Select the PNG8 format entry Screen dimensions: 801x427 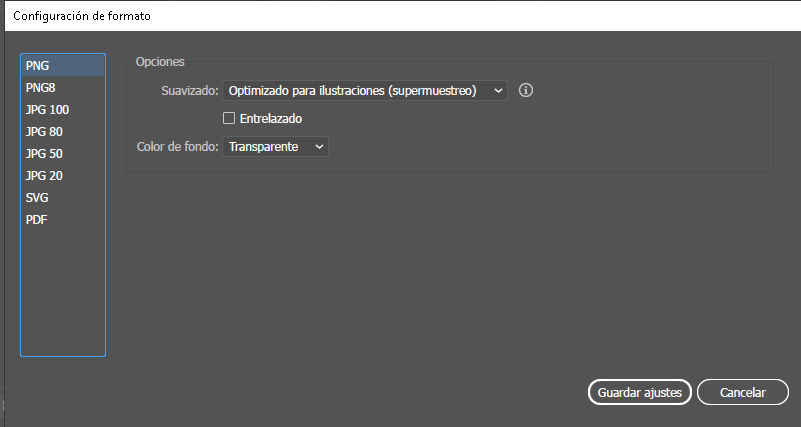[x=63, y=88]
